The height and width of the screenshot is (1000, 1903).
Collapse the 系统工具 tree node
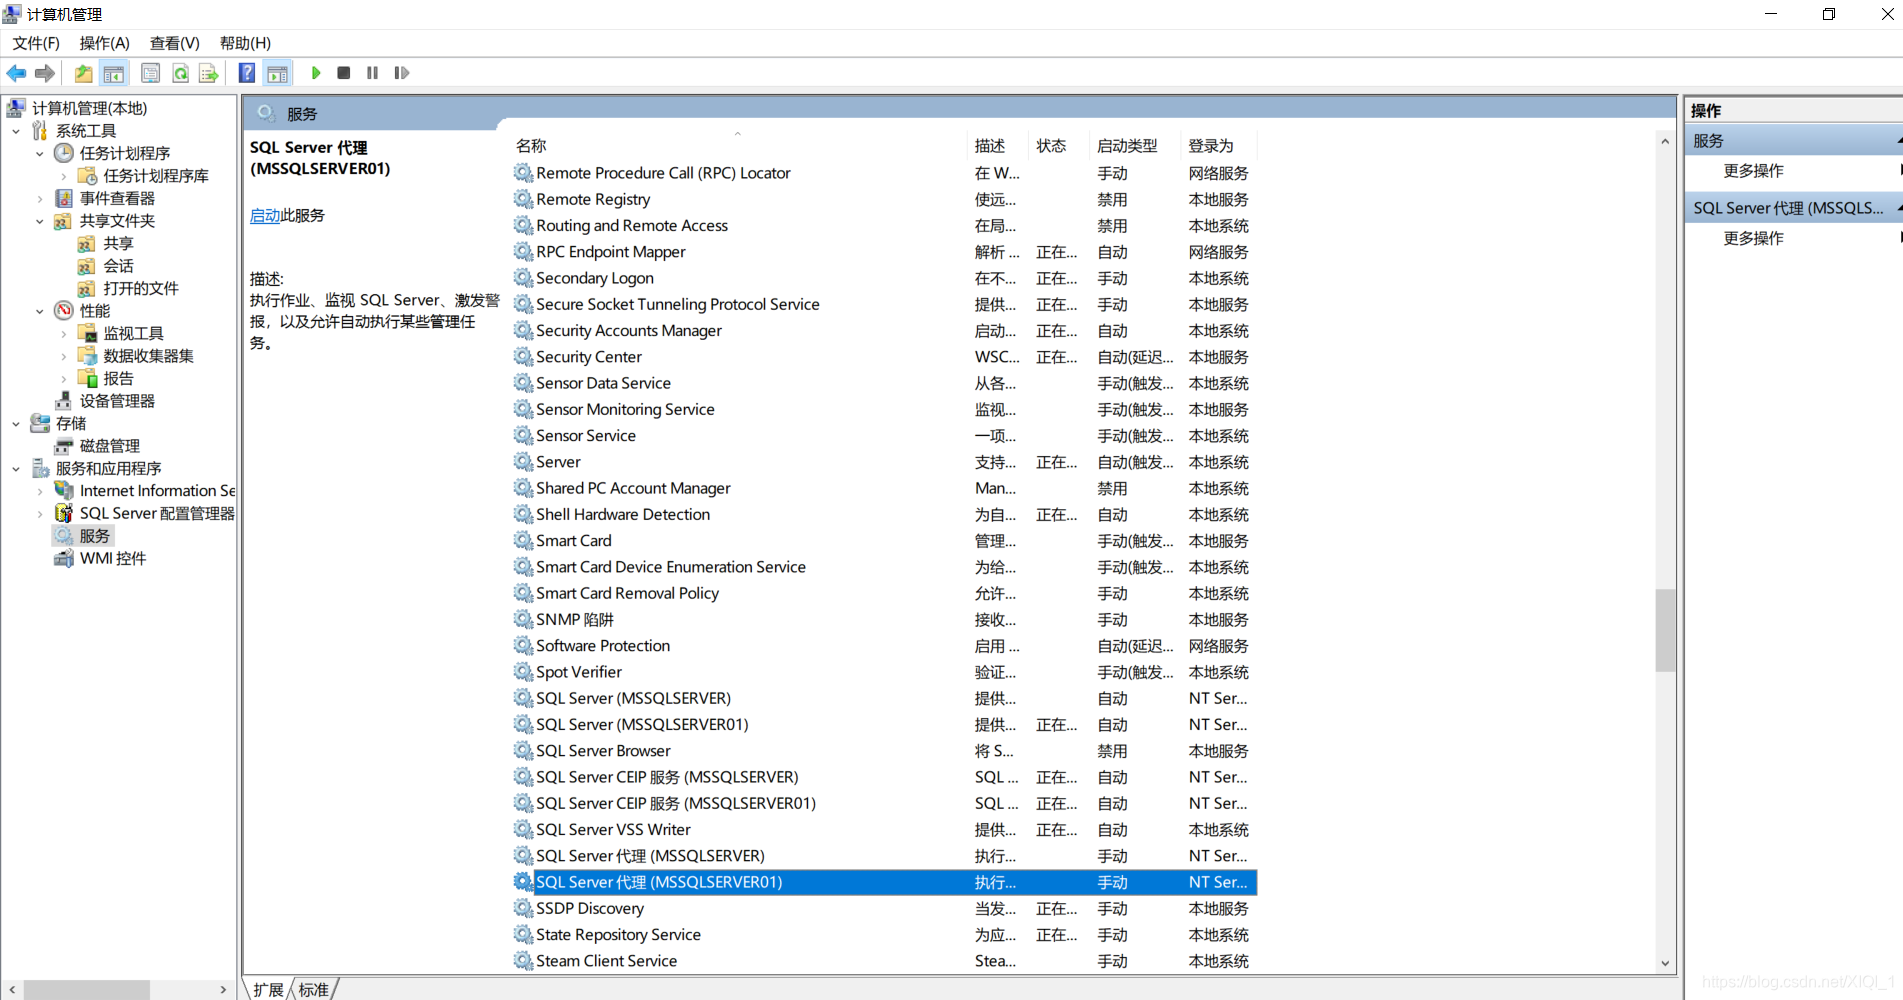16,131
